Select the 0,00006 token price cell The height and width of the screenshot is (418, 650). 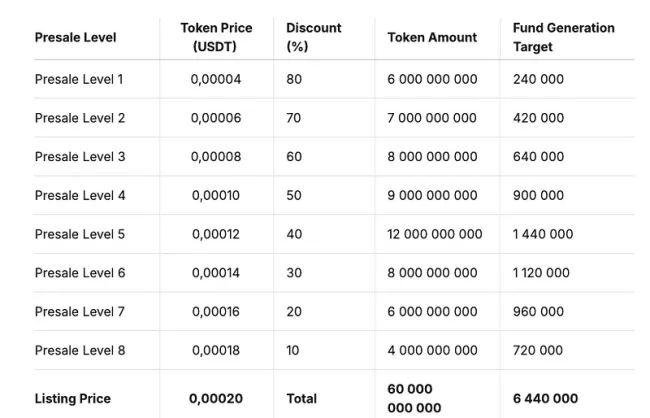pyautogui.click(x=216, y=118)
